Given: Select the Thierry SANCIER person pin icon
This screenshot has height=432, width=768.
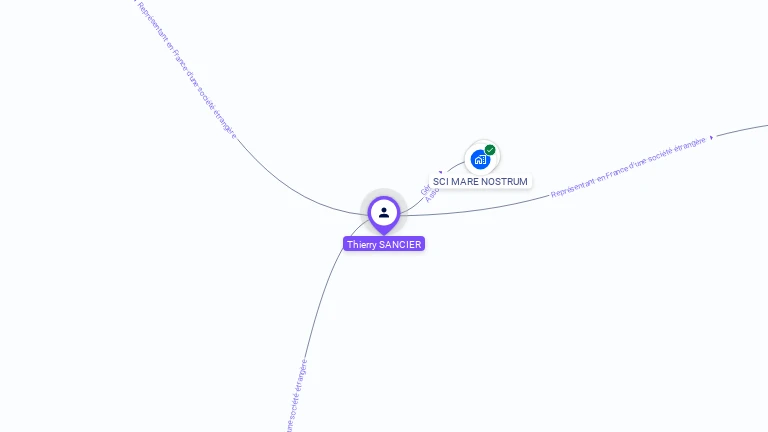Looking at the screenshot, I should [x=384, y=213].
